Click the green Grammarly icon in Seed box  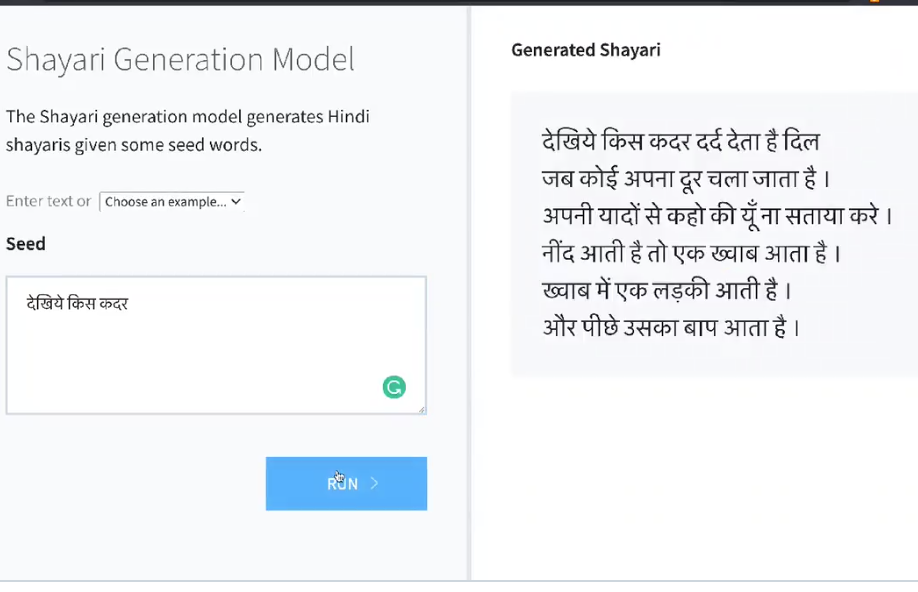click(x=394, y=387)
